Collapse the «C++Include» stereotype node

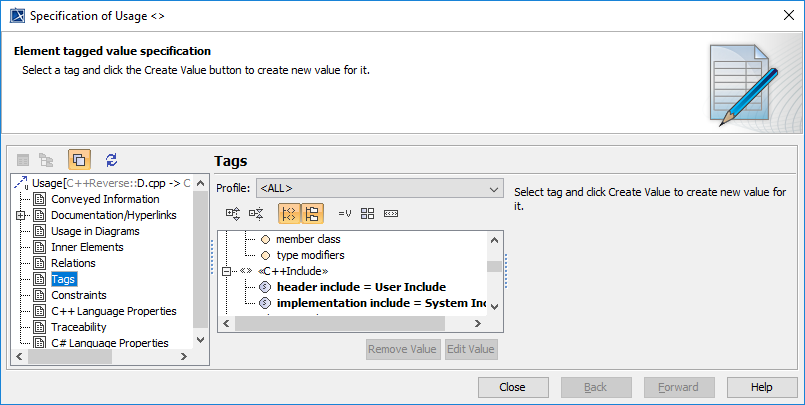(226, 271)
